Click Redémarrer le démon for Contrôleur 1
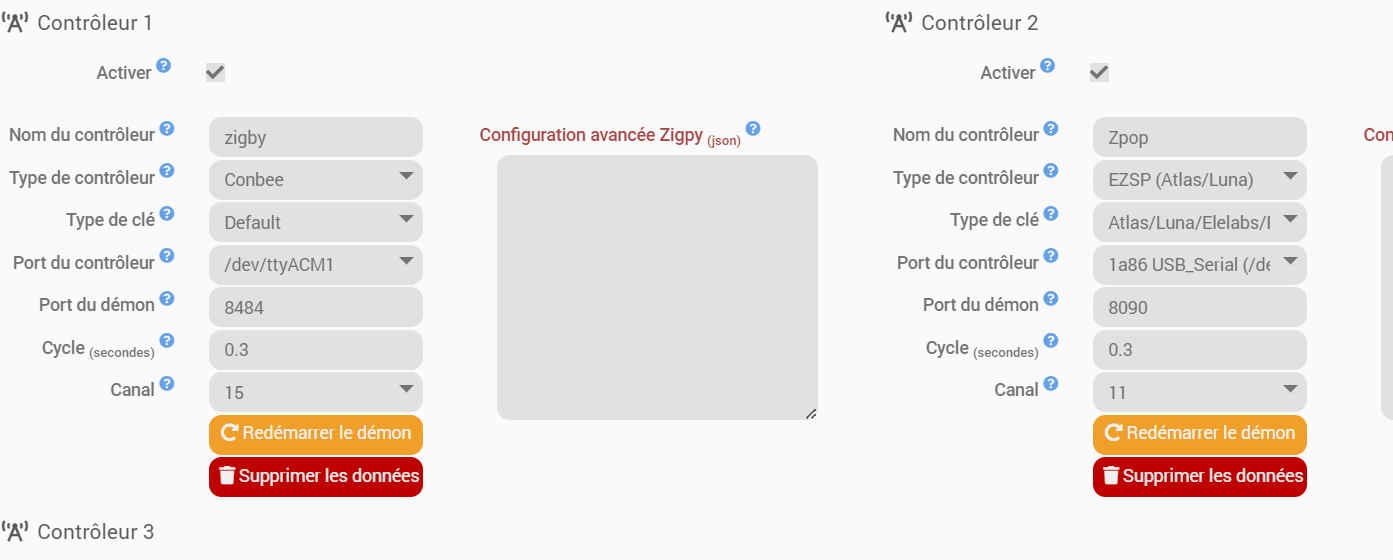 click(x=316, y=434)
